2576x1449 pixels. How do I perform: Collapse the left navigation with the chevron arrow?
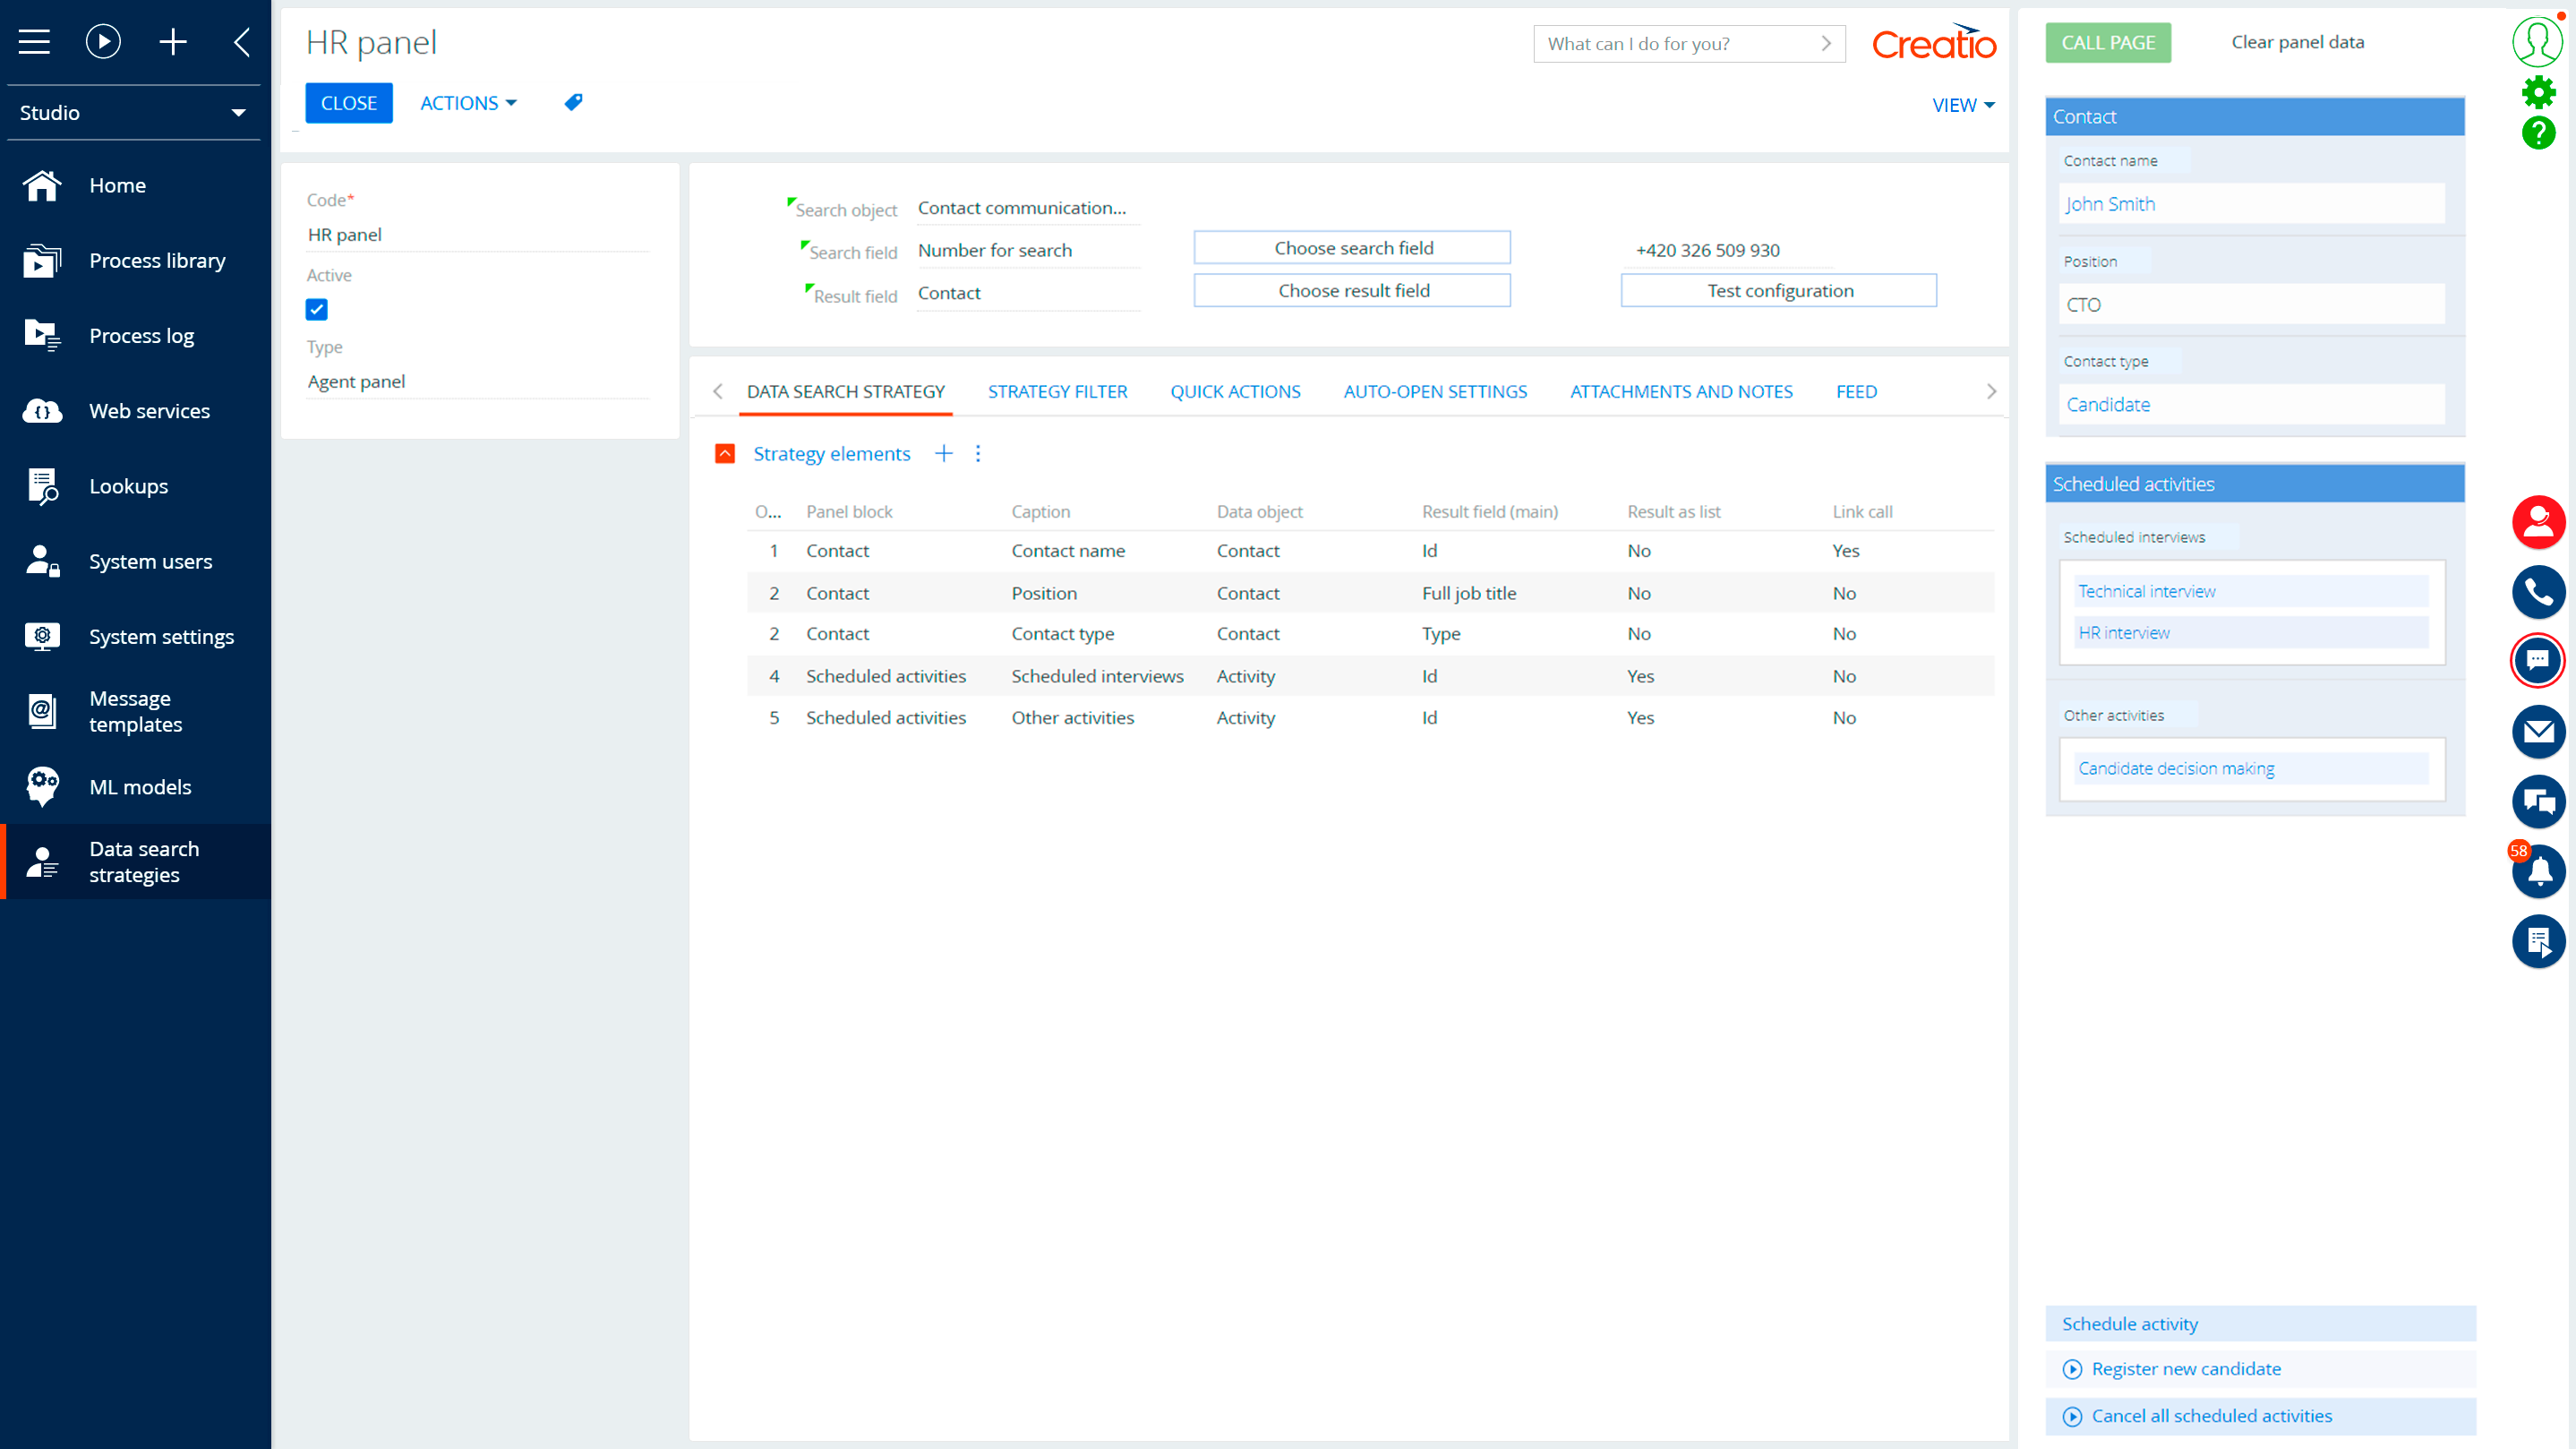tap(240, 42)
